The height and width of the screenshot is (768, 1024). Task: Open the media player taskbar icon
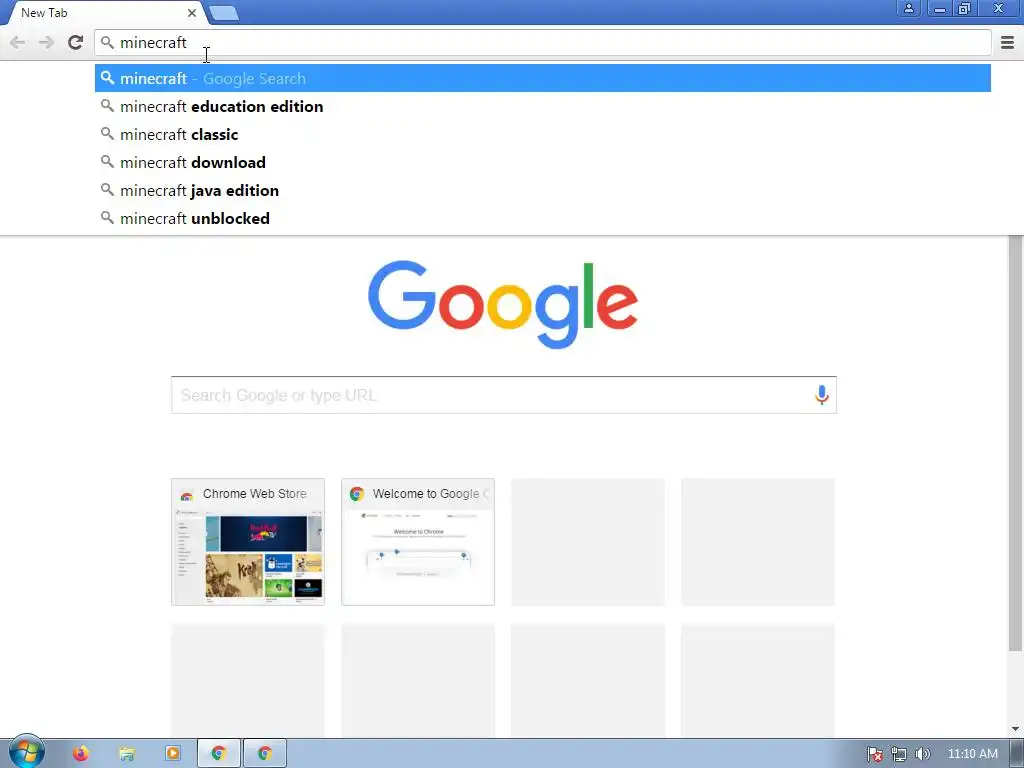173,754
